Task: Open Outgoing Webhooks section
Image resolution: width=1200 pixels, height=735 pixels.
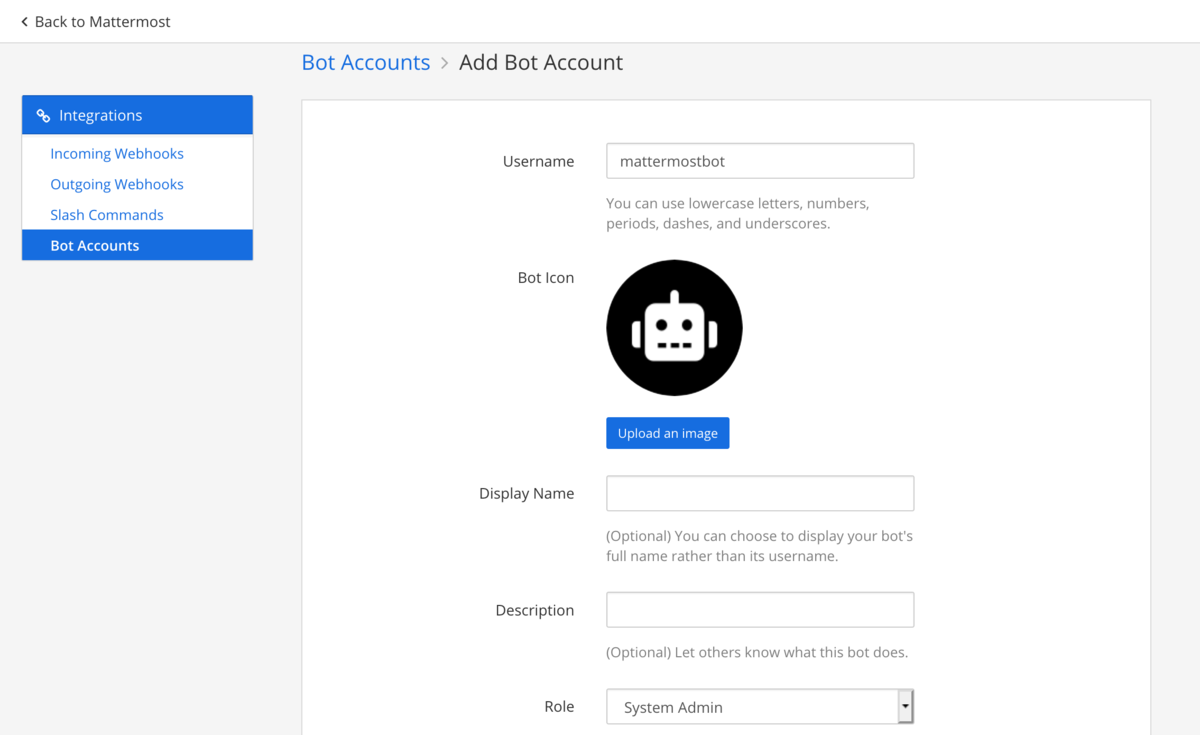Action: click(x=117, y=184)
